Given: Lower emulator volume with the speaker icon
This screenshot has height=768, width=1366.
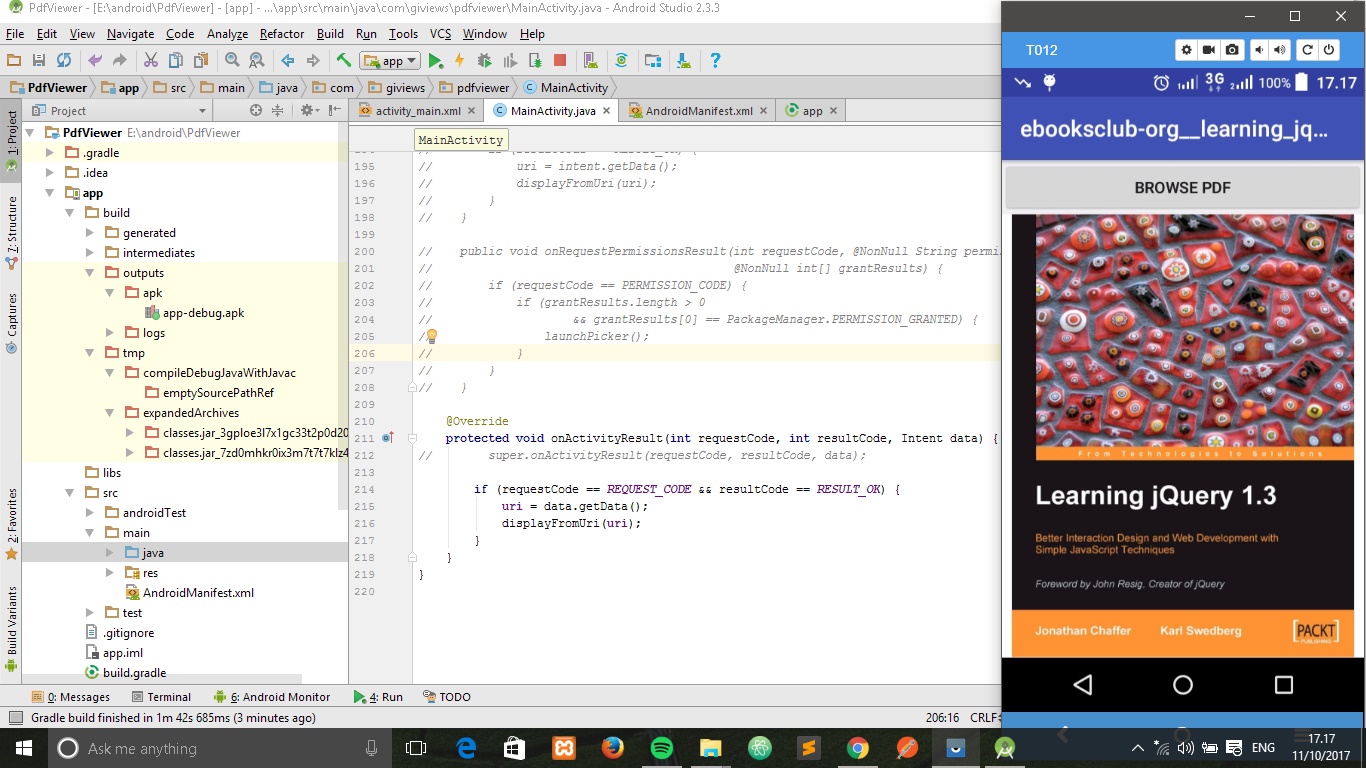Looking at the screenshot, I should pyautogui.click(x=1258, y=50).
